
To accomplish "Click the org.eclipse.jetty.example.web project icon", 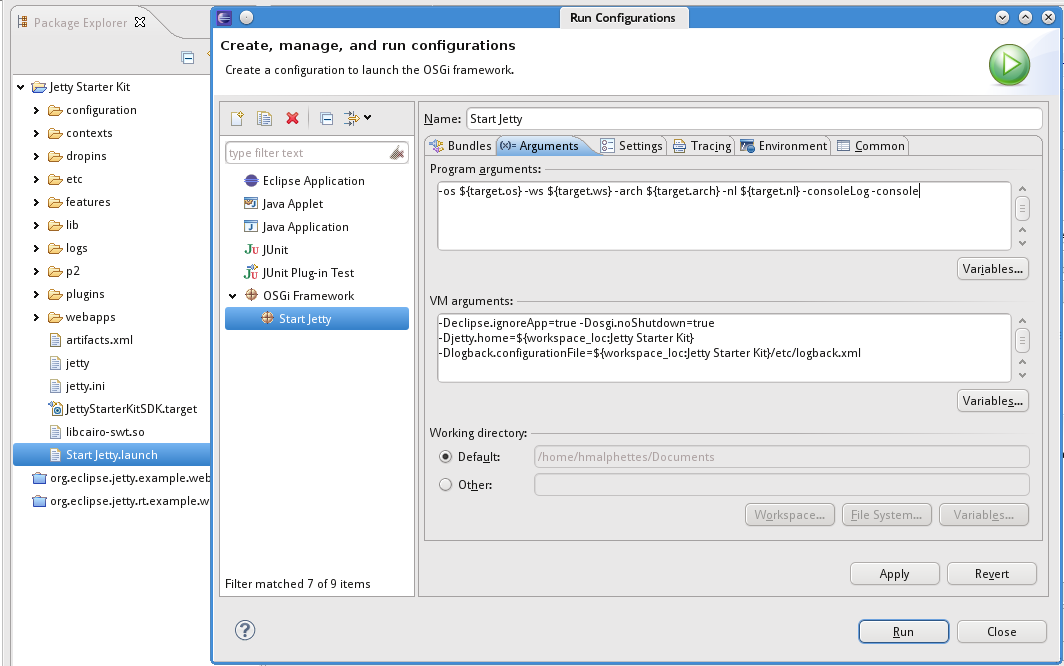I will click(x=39, y=478).
